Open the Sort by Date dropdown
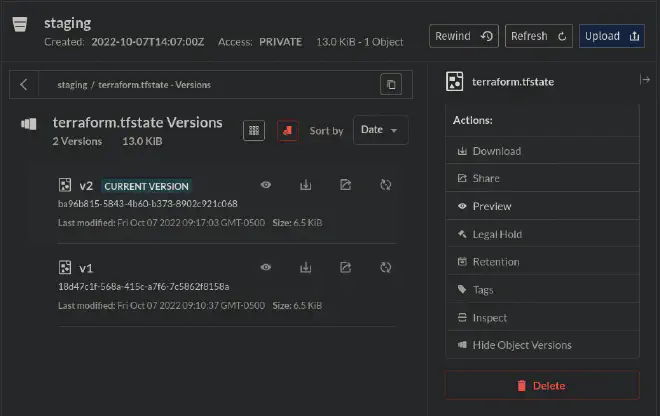The image size is (660, 416). (x=381, y=130)
